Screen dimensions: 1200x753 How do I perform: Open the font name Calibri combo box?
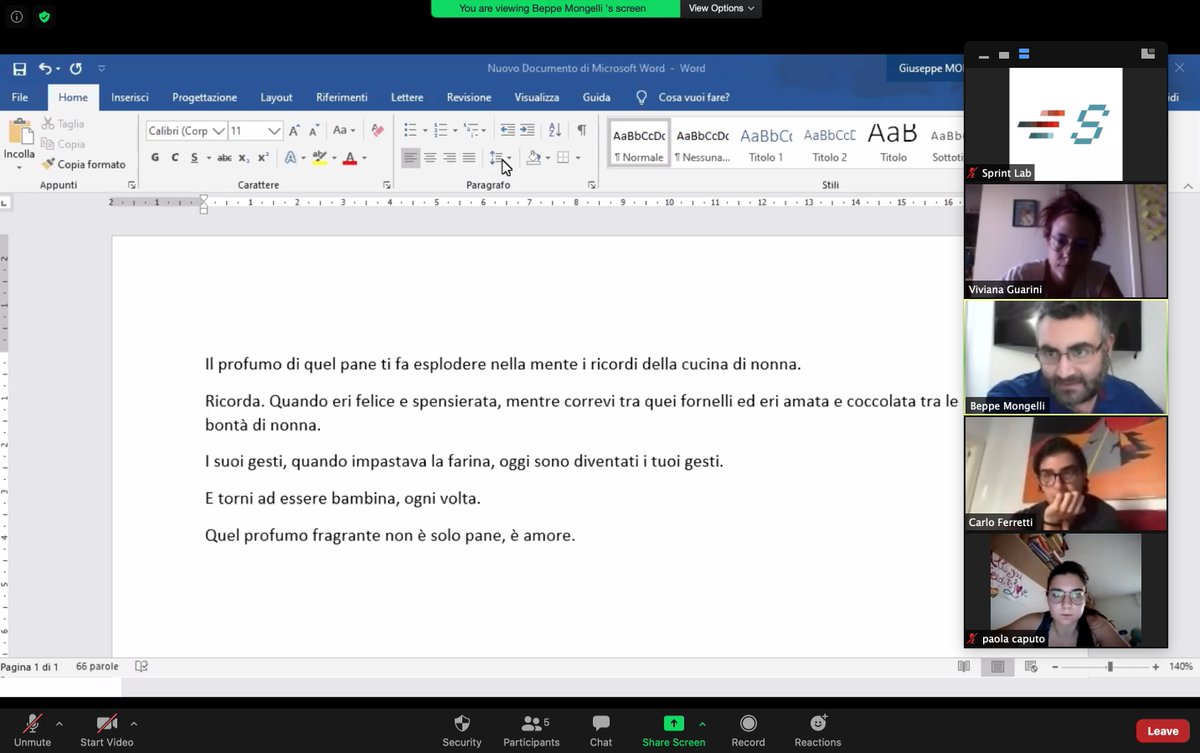(x=186, y=131)
